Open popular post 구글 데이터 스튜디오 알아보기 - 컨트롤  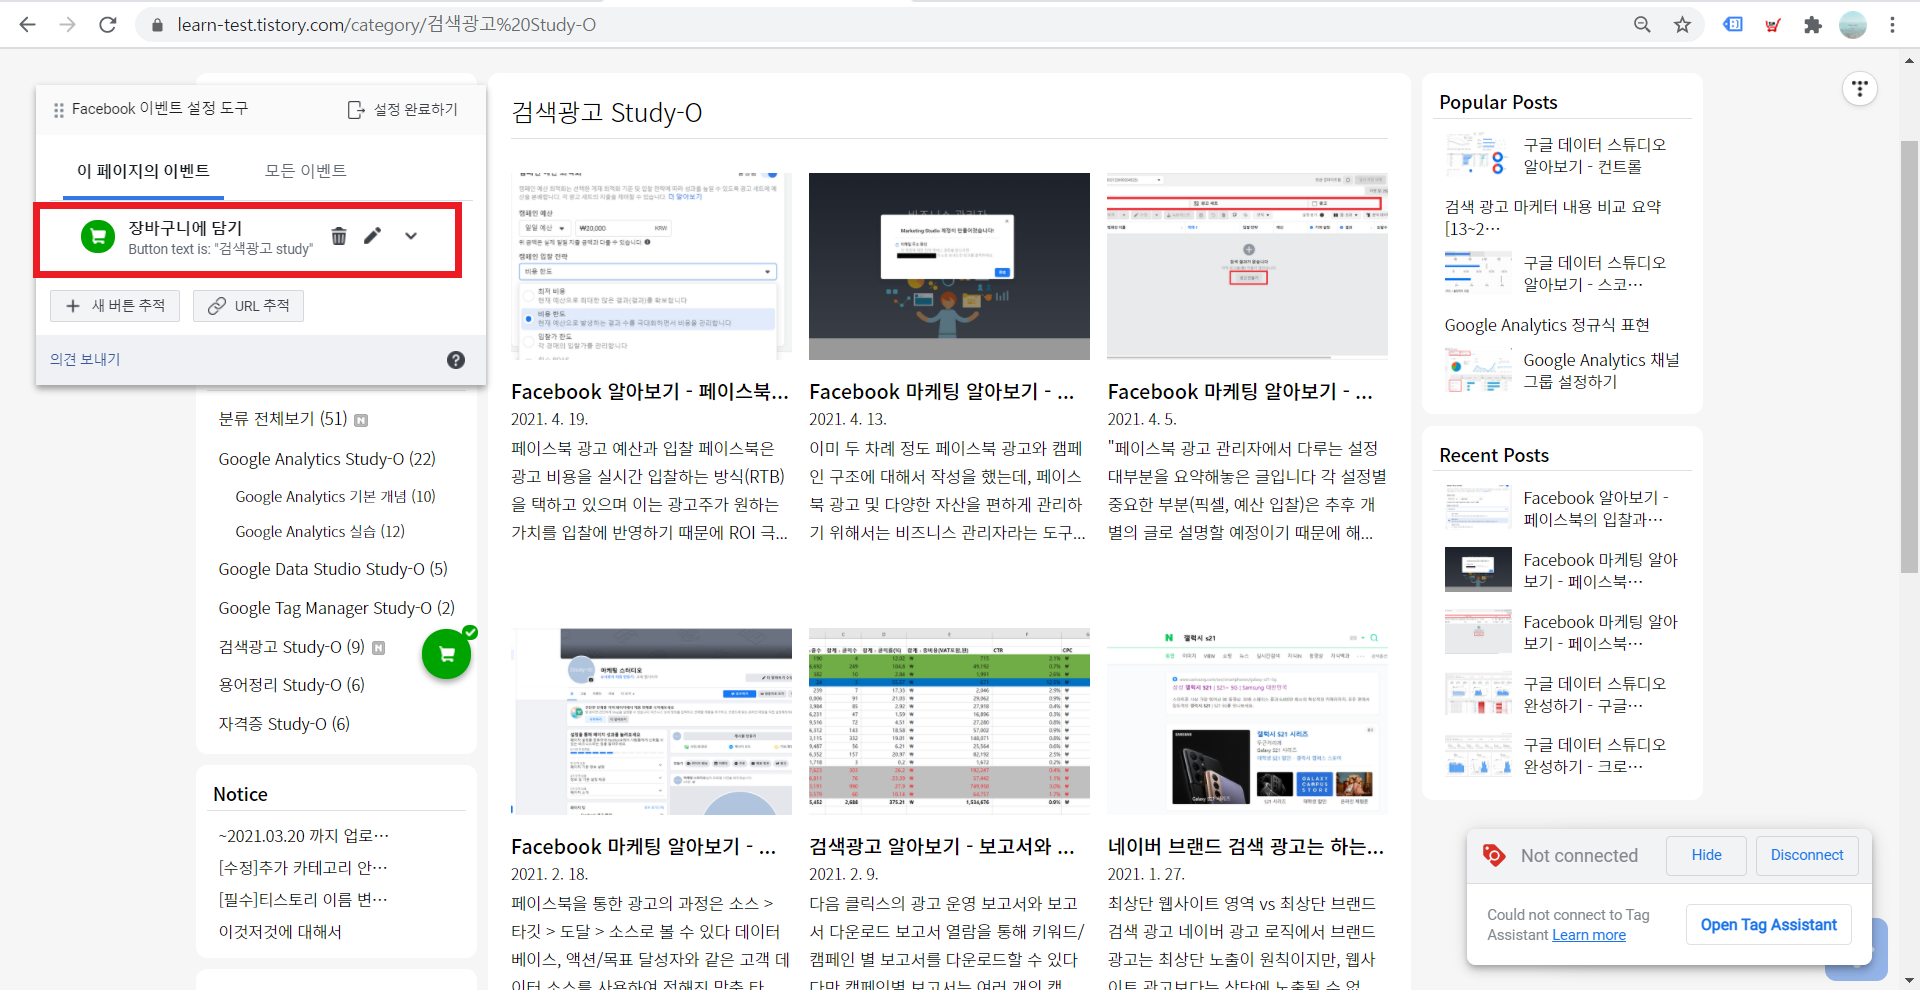(1594, 156)
